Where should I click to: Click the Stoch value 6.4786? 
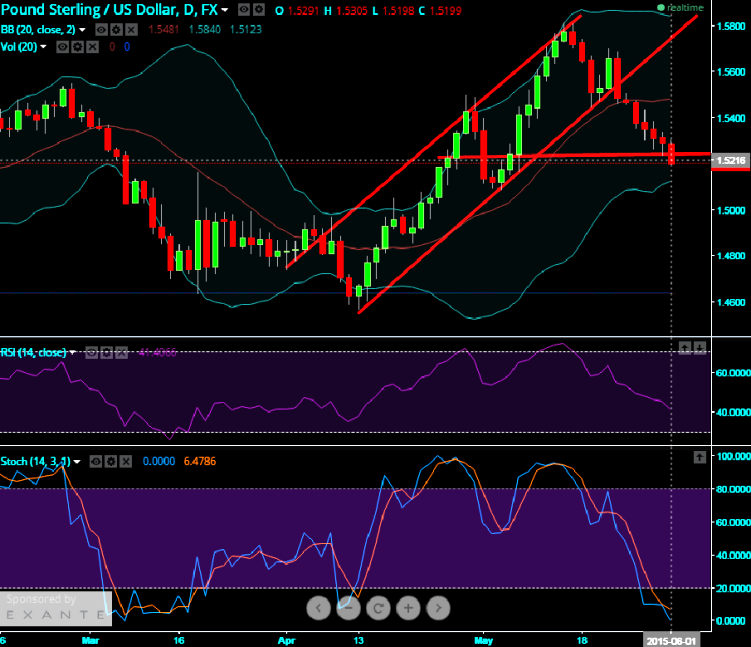point(200,462)
